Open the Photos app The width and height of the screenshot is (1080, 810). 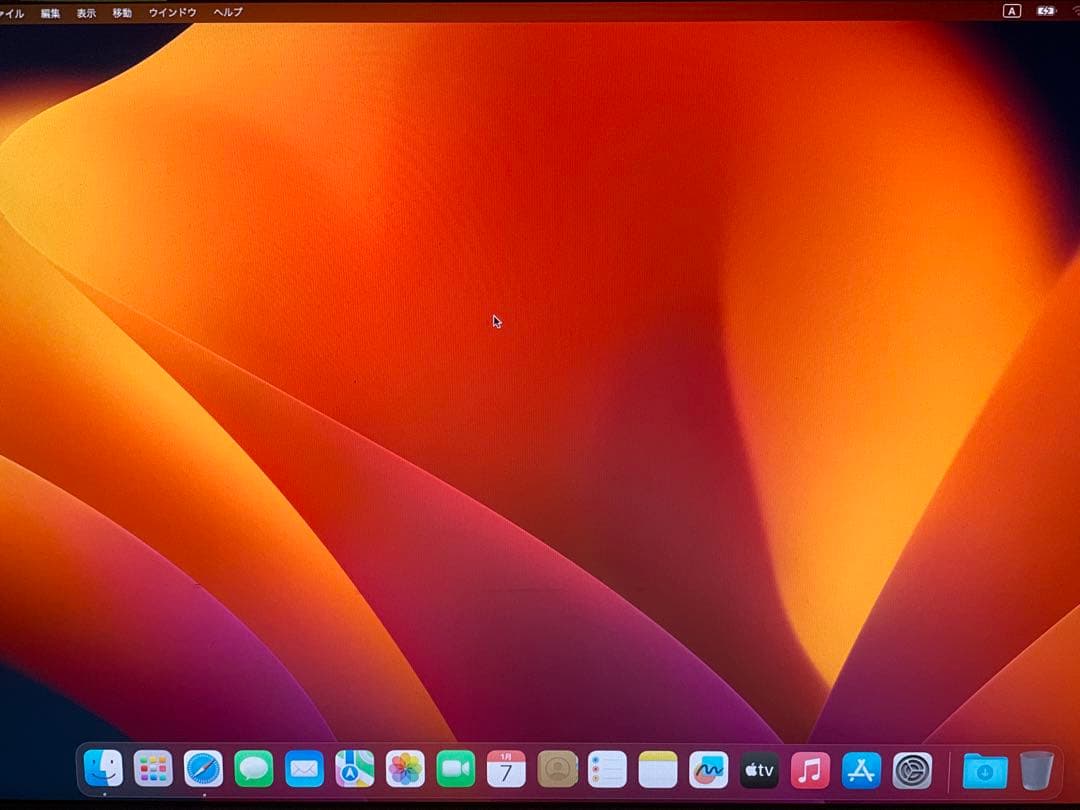tap(405, 768)
